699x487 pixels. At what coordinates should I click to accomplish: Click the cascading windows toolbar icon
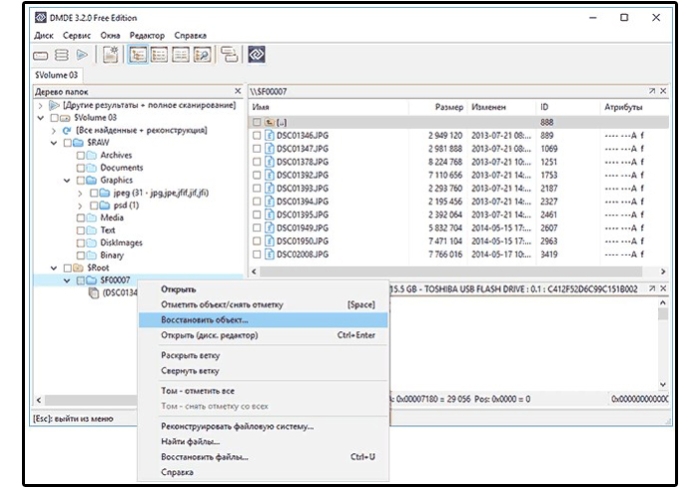click(229, 54)
